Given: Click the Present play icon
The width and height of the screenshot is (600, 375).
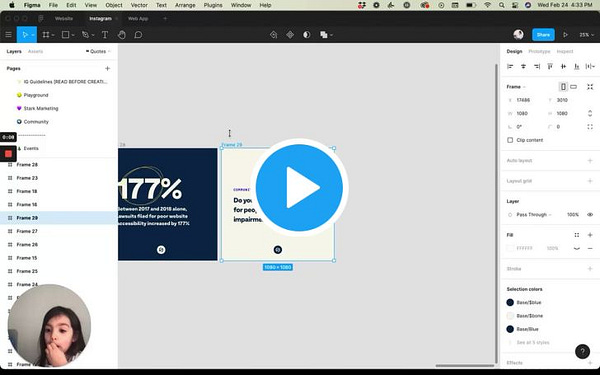Looking at the screenshot, I should click(x=565, y=35).
